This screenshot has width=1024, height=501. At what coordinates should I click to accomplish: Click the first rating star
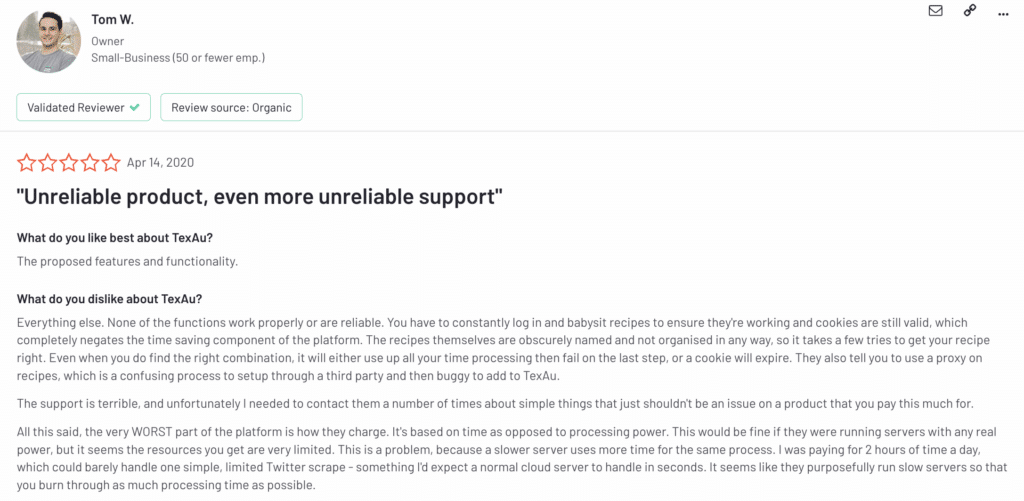pyautogui.click(x=26, y=163)
